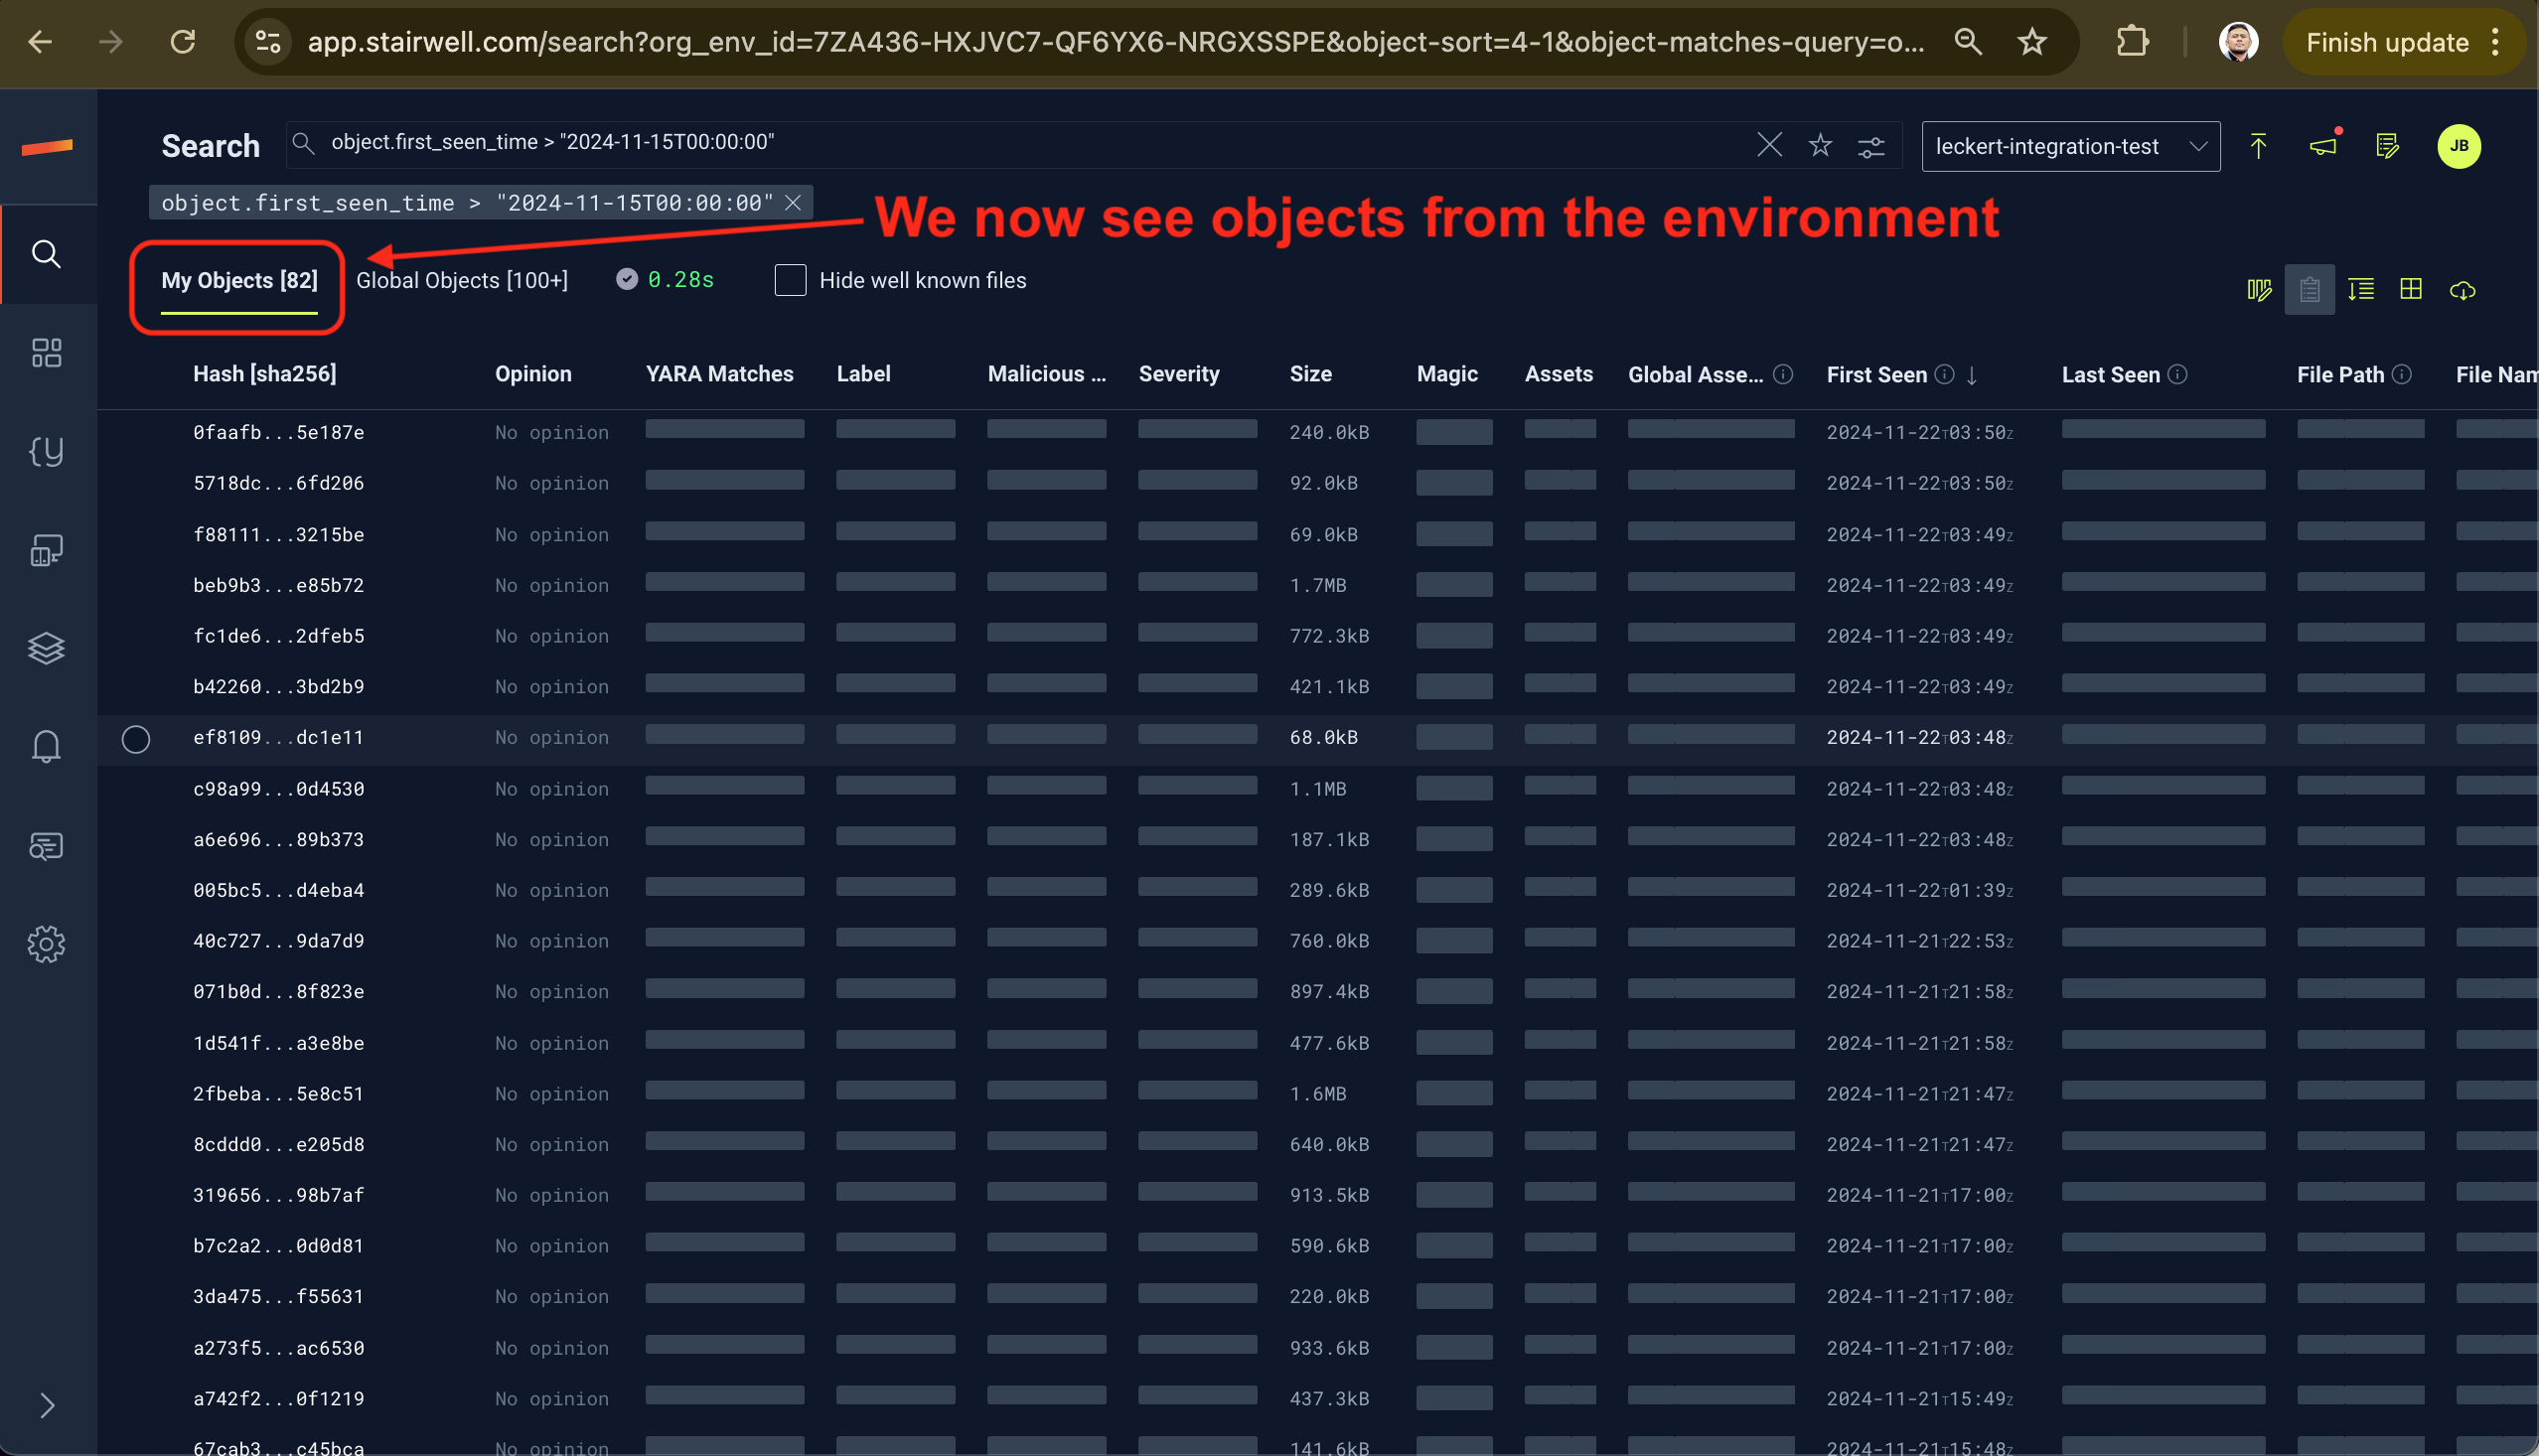Select row ef8109...dc1e11 radio circle
Screen dimensions: 2539x1456
click(x=136, y=739)
